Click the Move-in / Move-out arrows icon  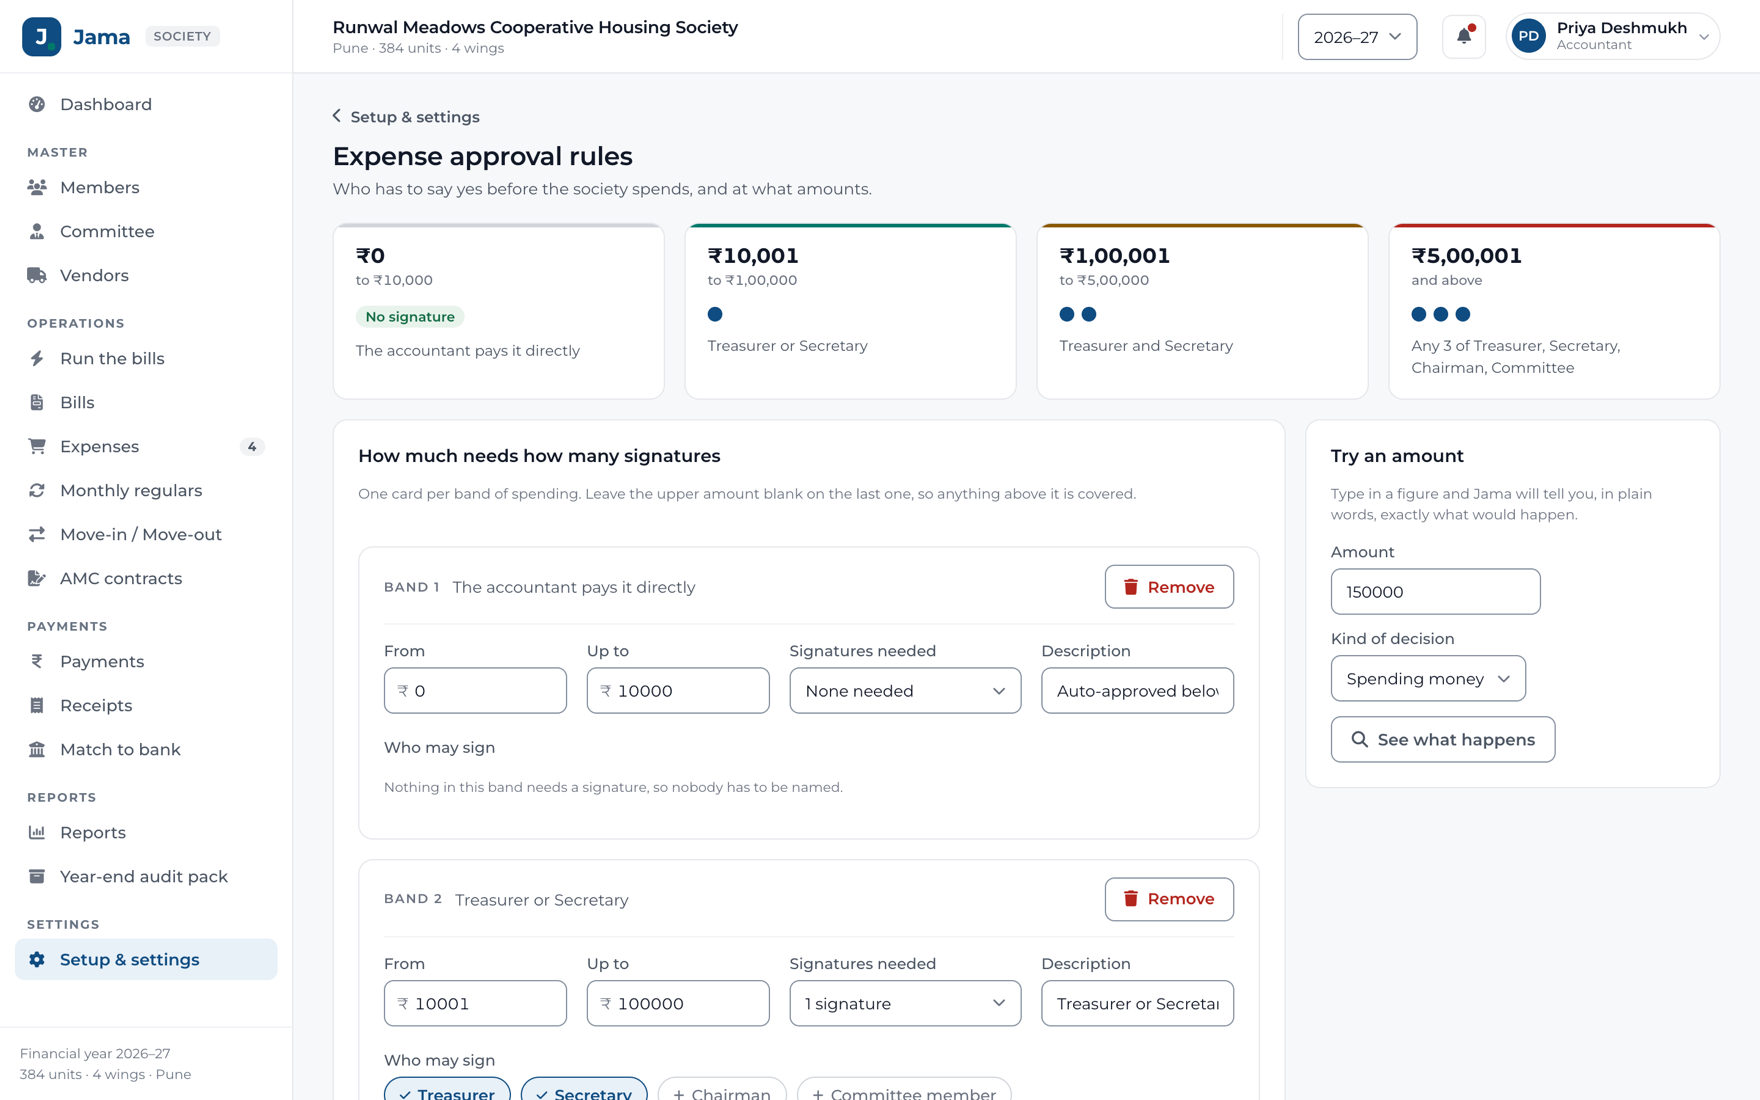pos(37,534)
